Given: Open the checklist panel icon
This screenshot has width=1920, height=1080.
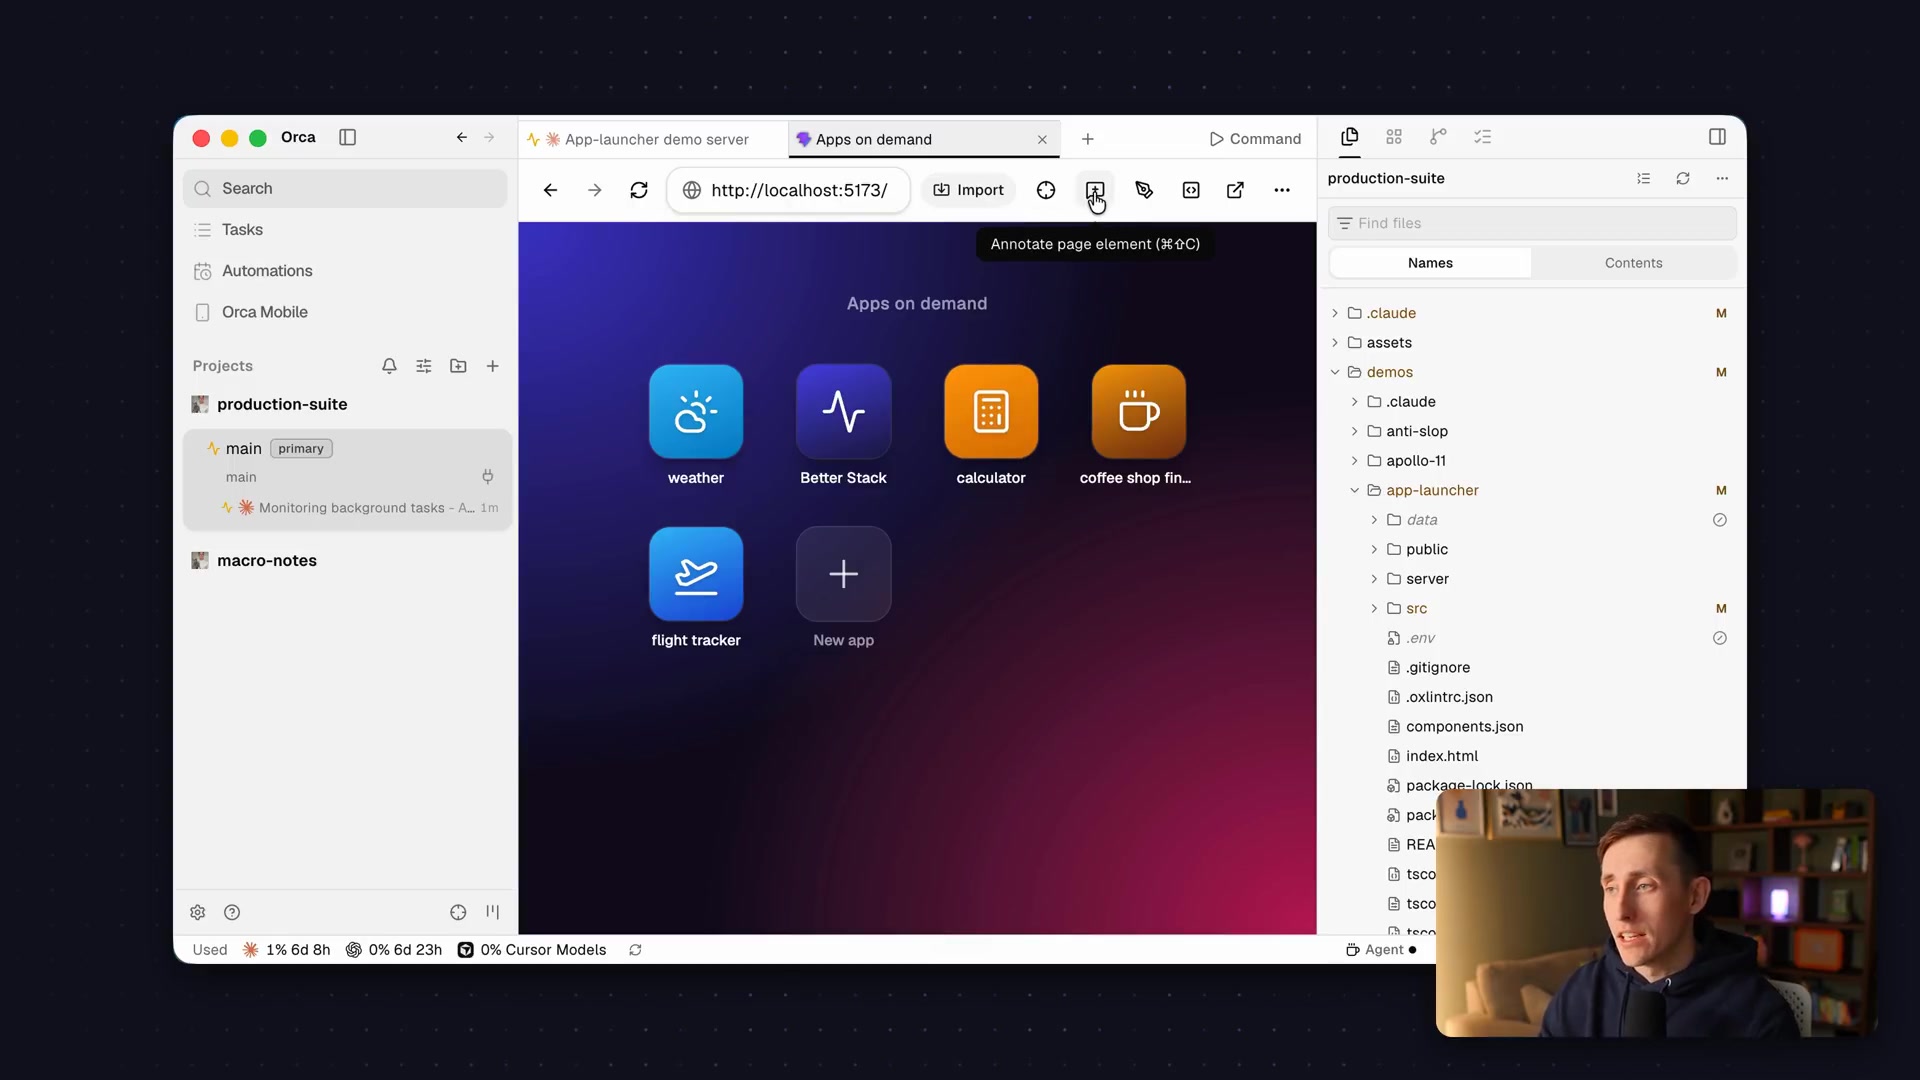Looking at the screenshot, I should point(1483,137).
